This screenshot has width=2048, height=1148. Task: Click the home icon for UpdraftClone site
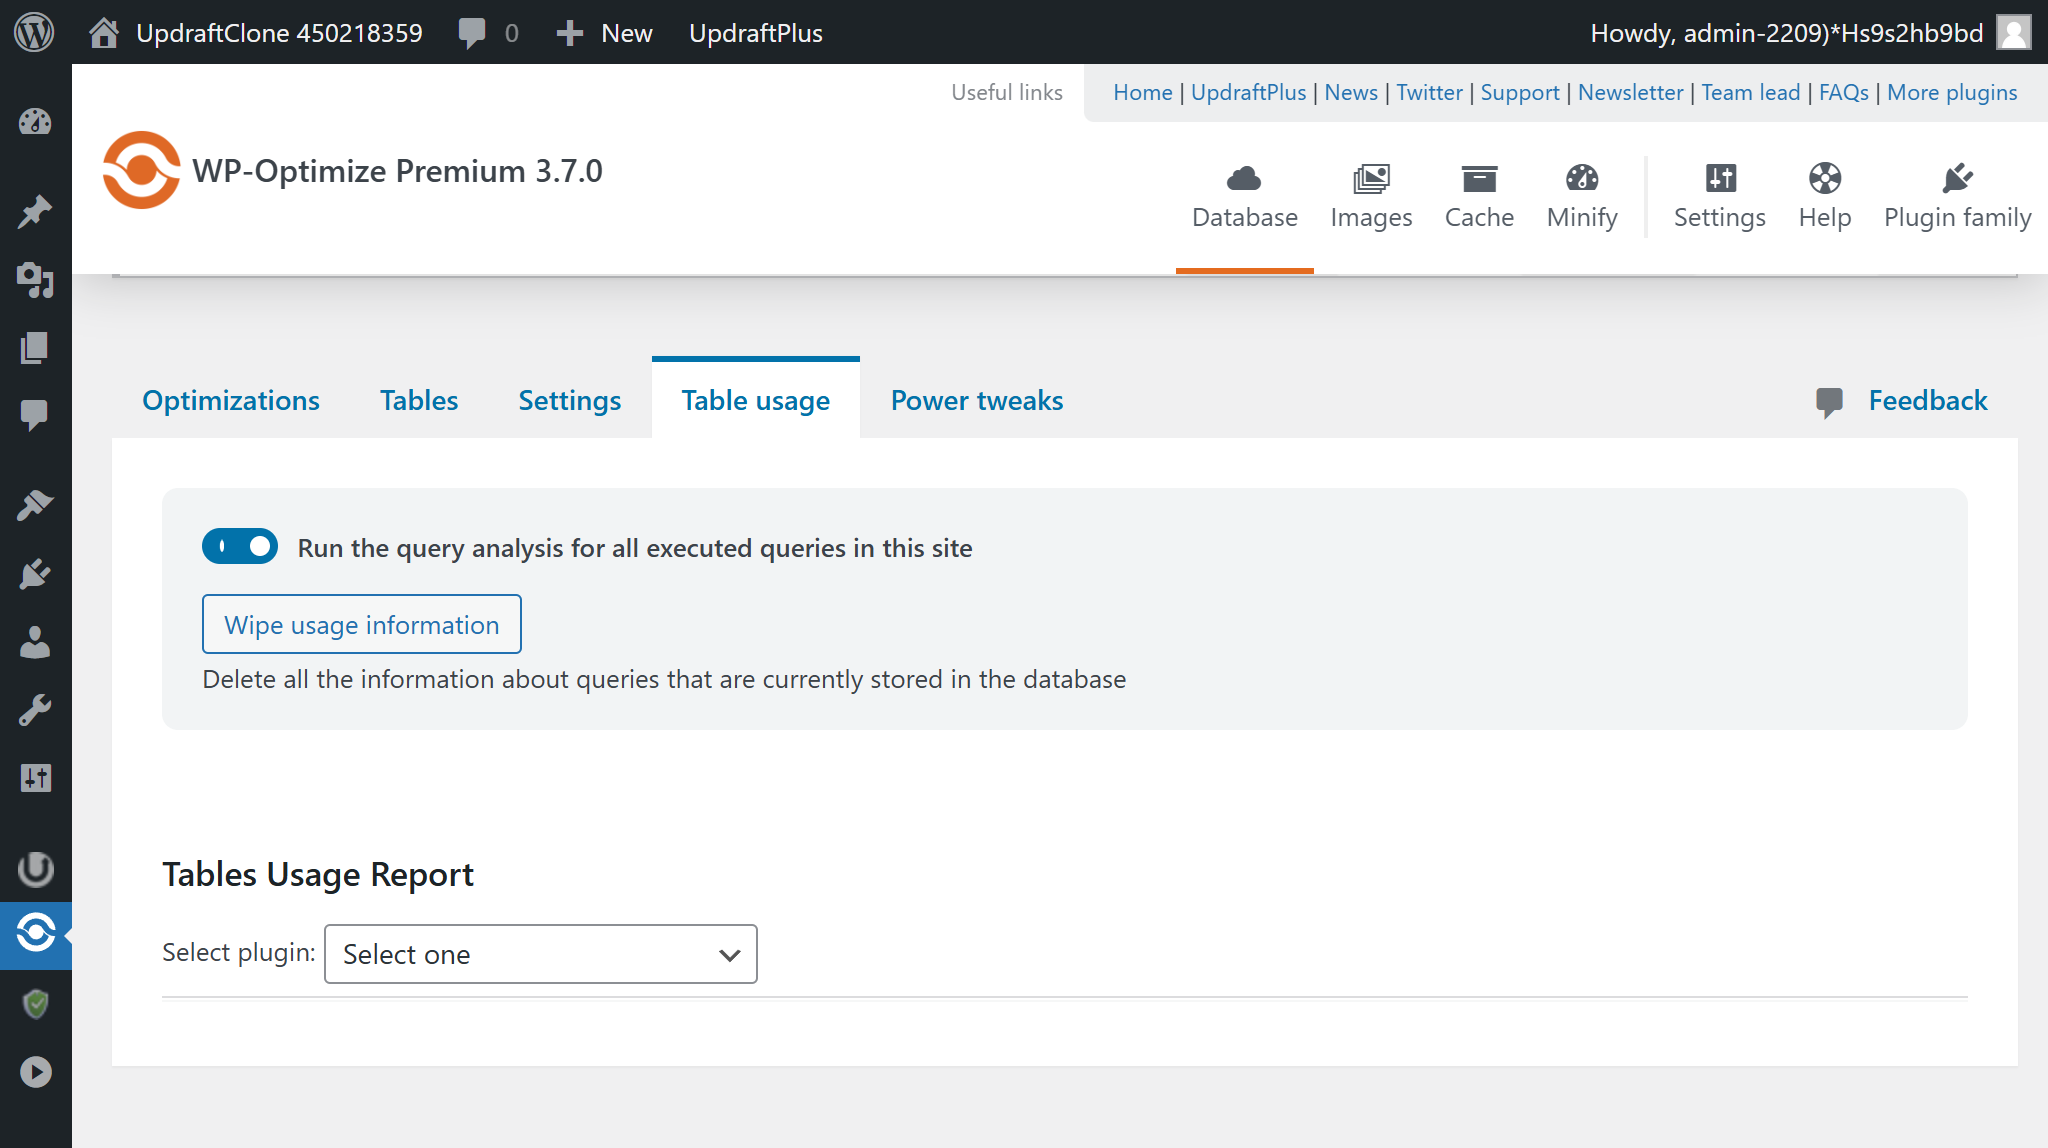104,33
